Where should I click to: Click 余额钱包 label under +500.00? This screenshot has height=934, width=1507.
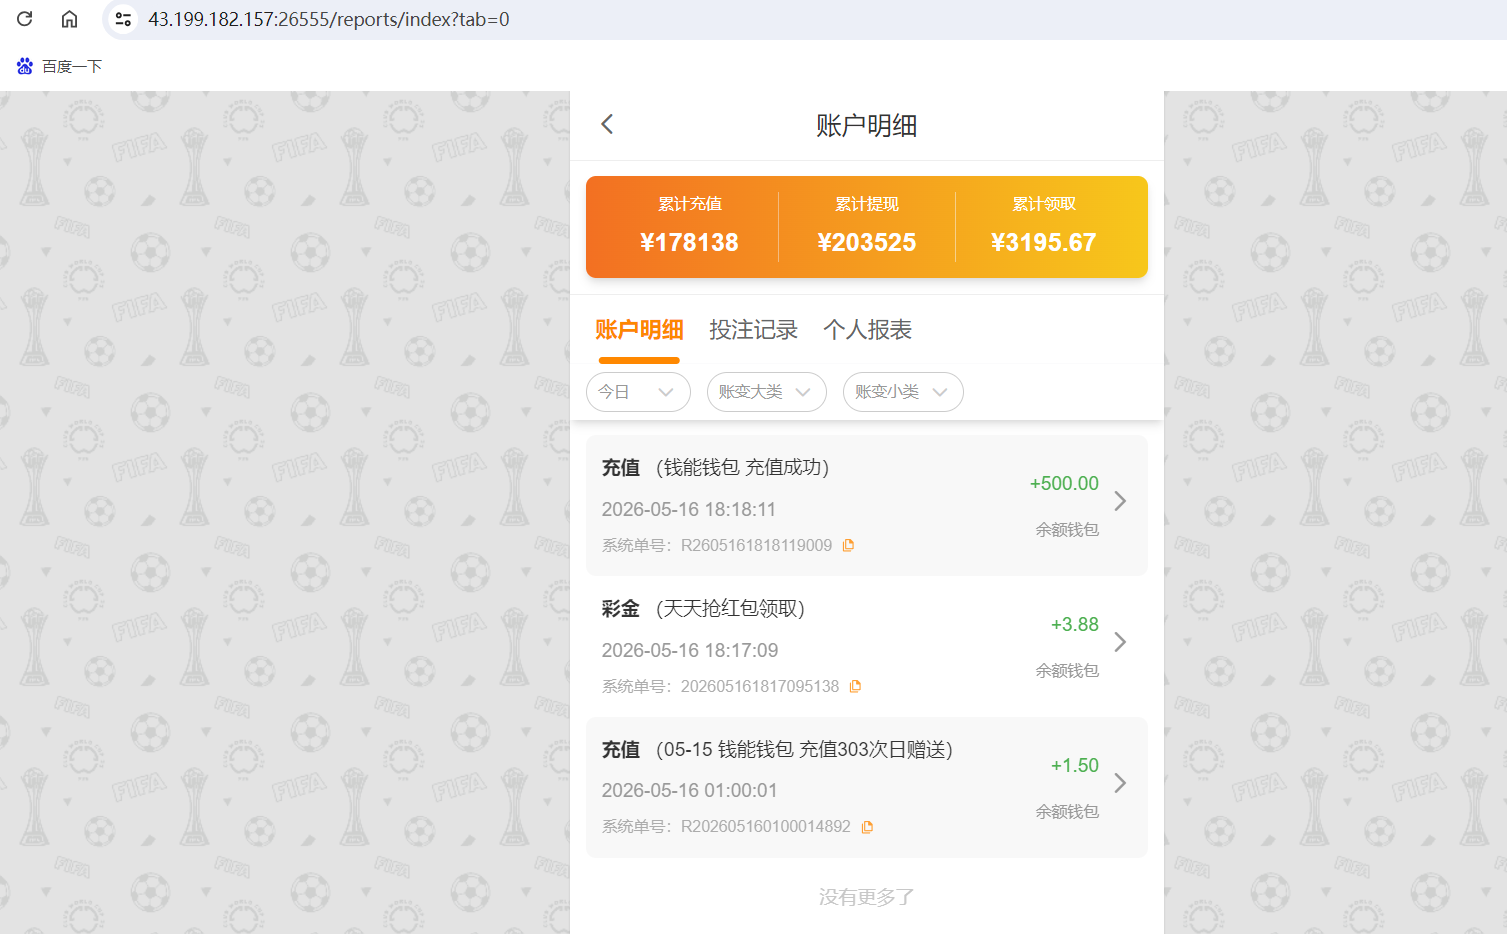tap(1067, 529)
